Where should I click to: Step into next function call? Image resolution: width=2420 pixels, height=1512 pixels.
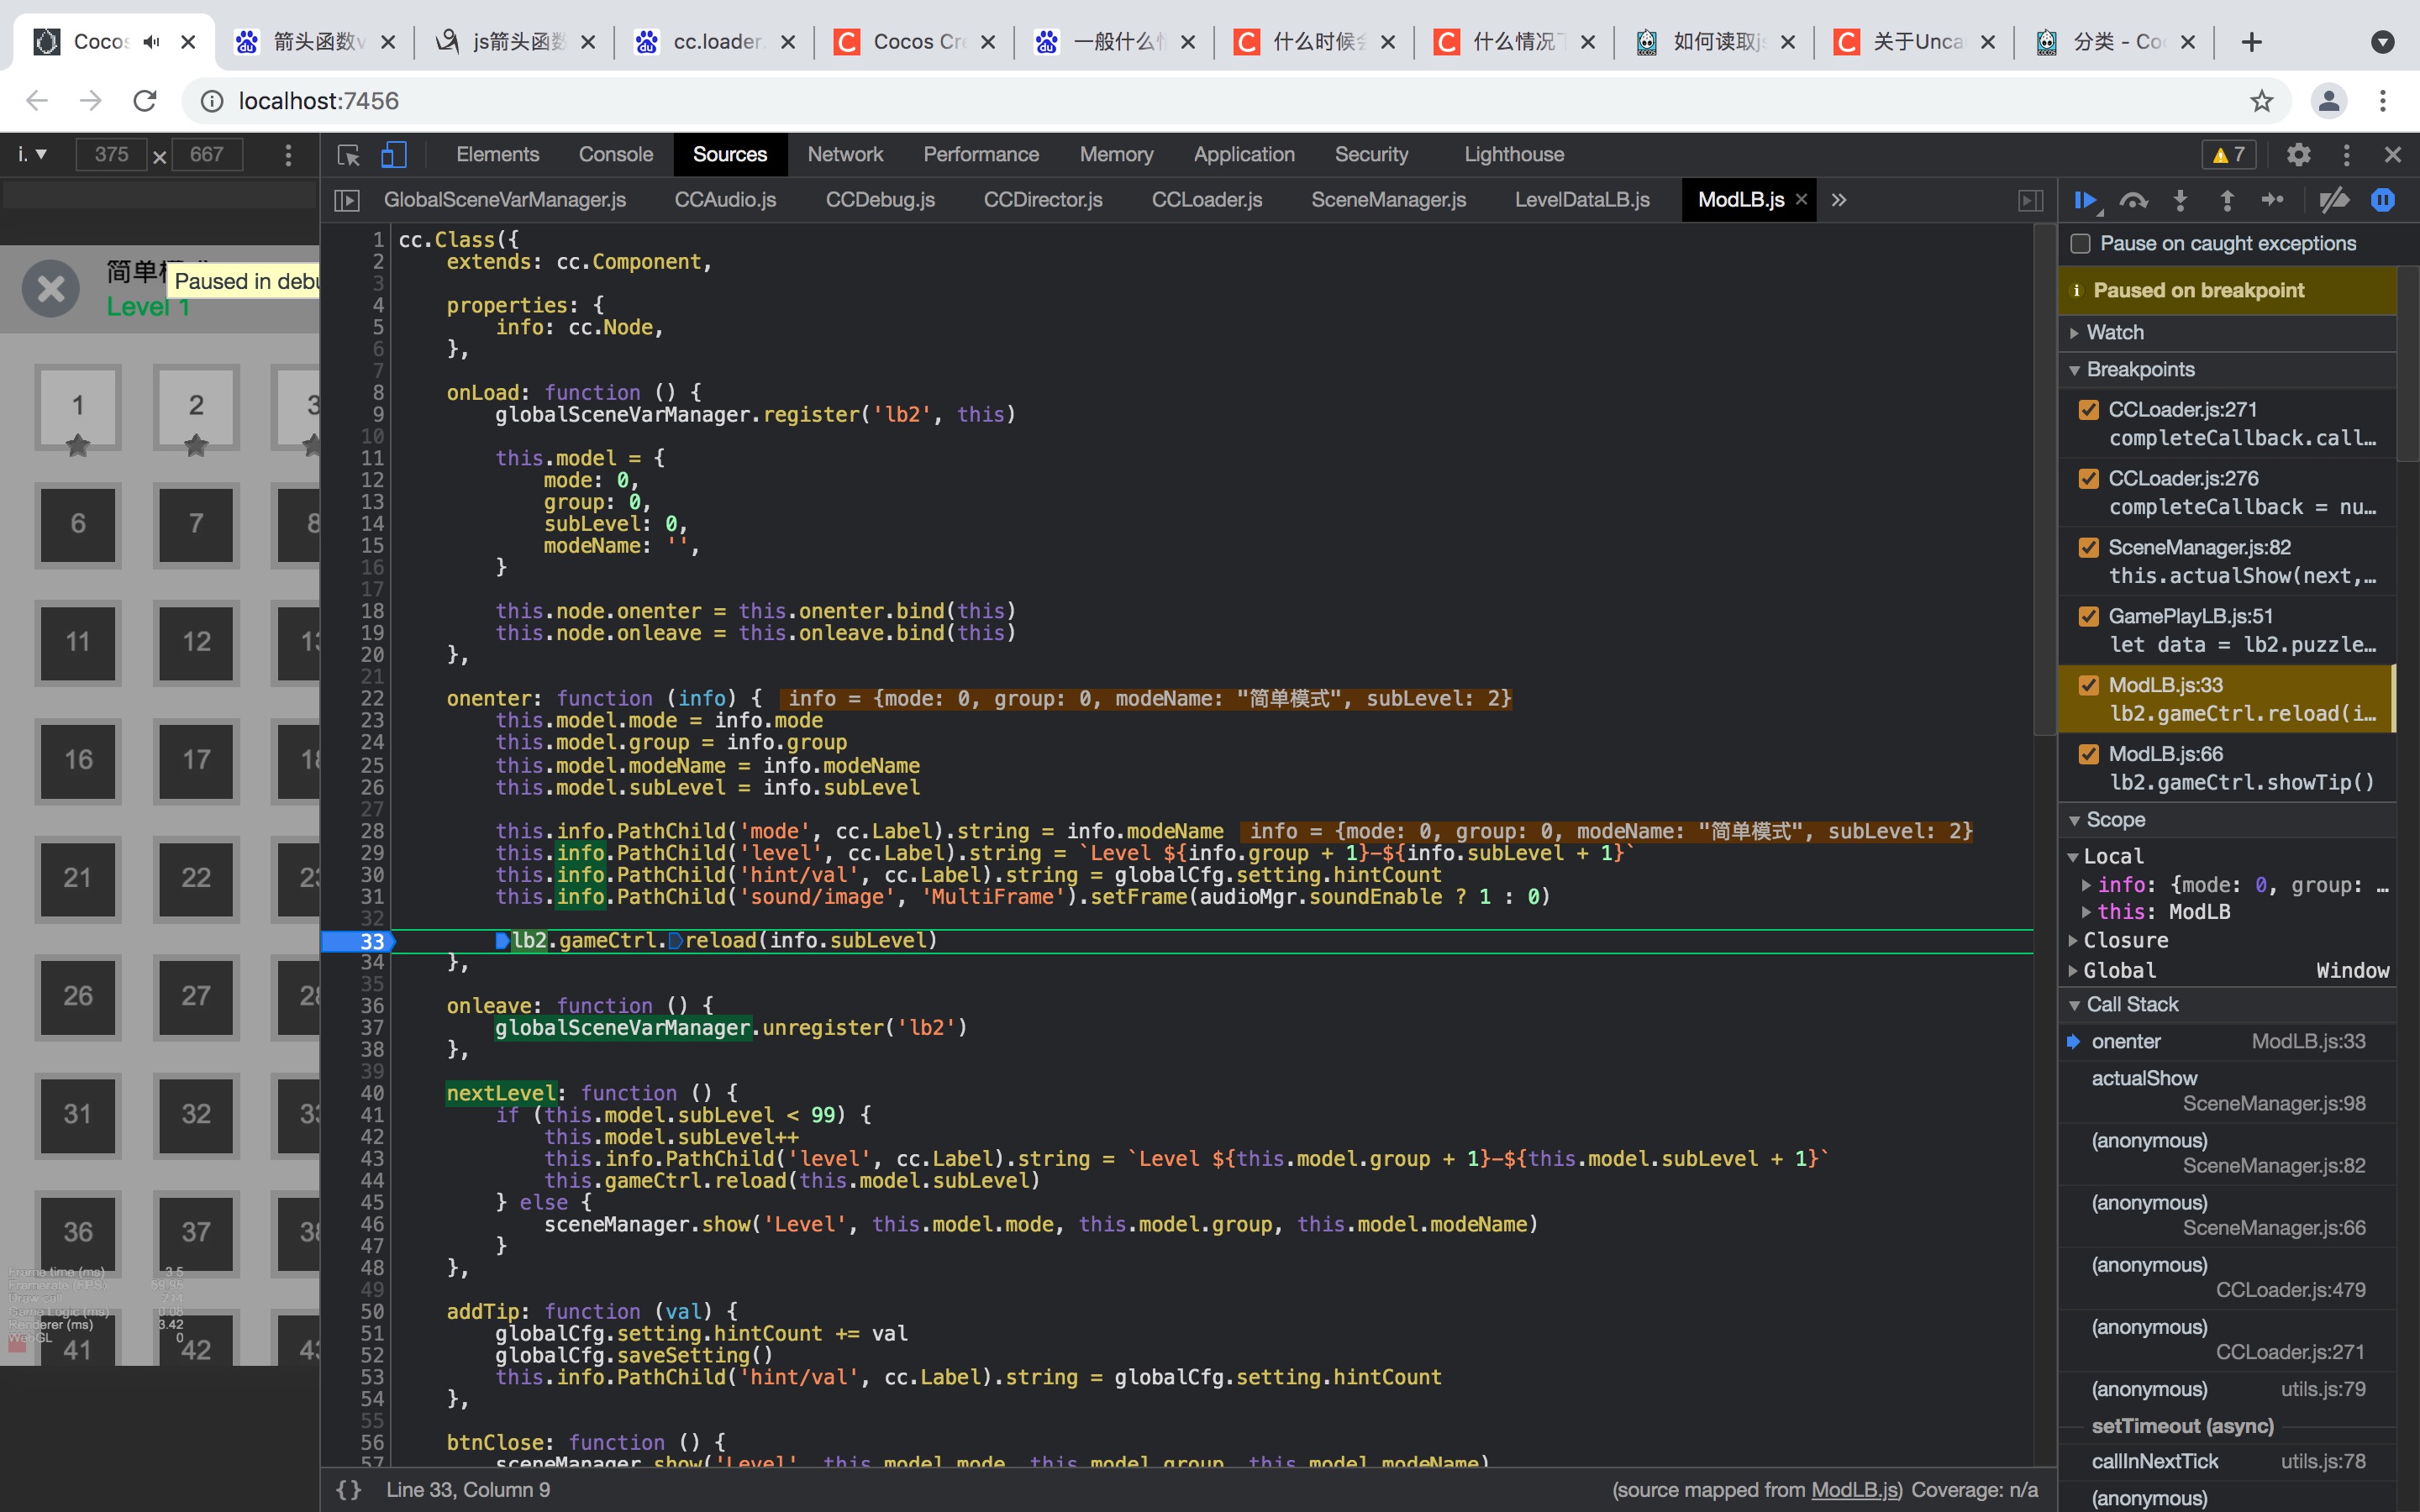(2181, 201)
